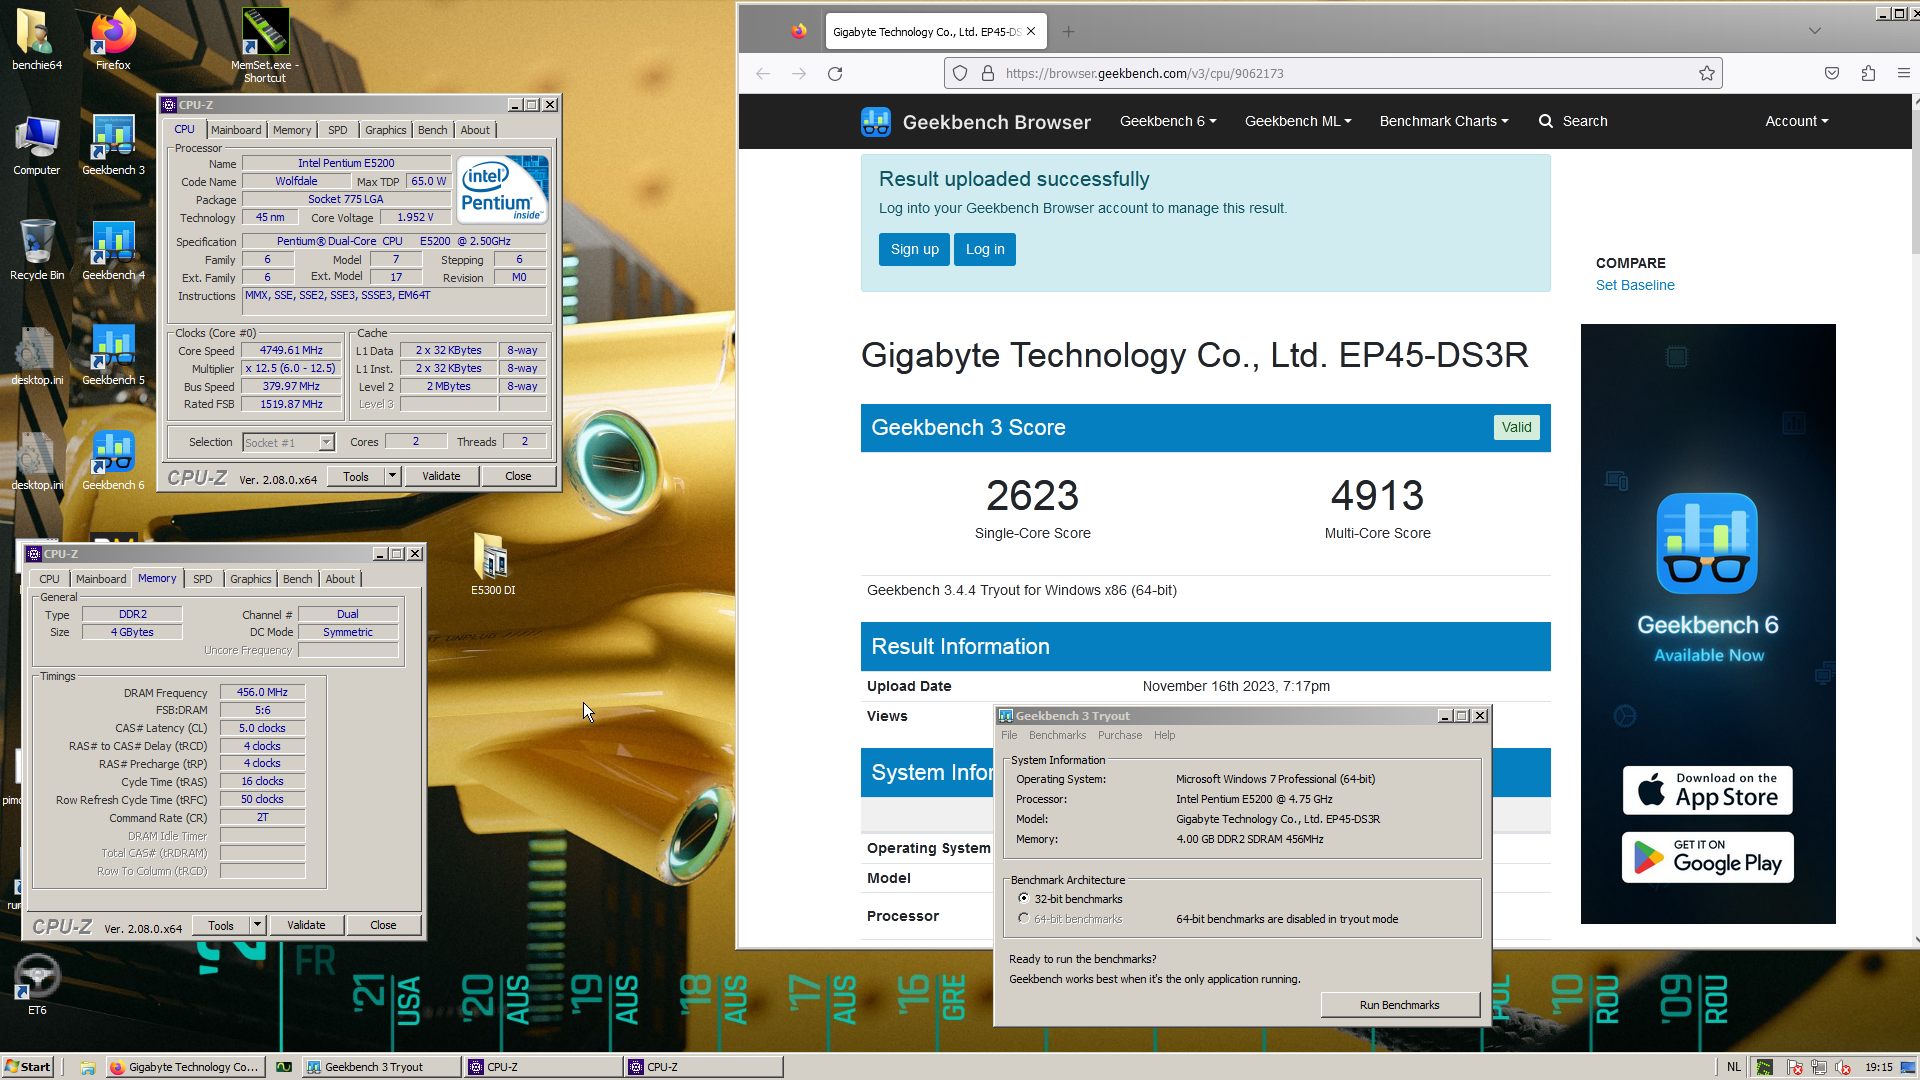Switch to the Geekbench 3 Tryout taskbar button
The width and height of the screenshot is (1920, 1080).
click(x=381, y=1067)
